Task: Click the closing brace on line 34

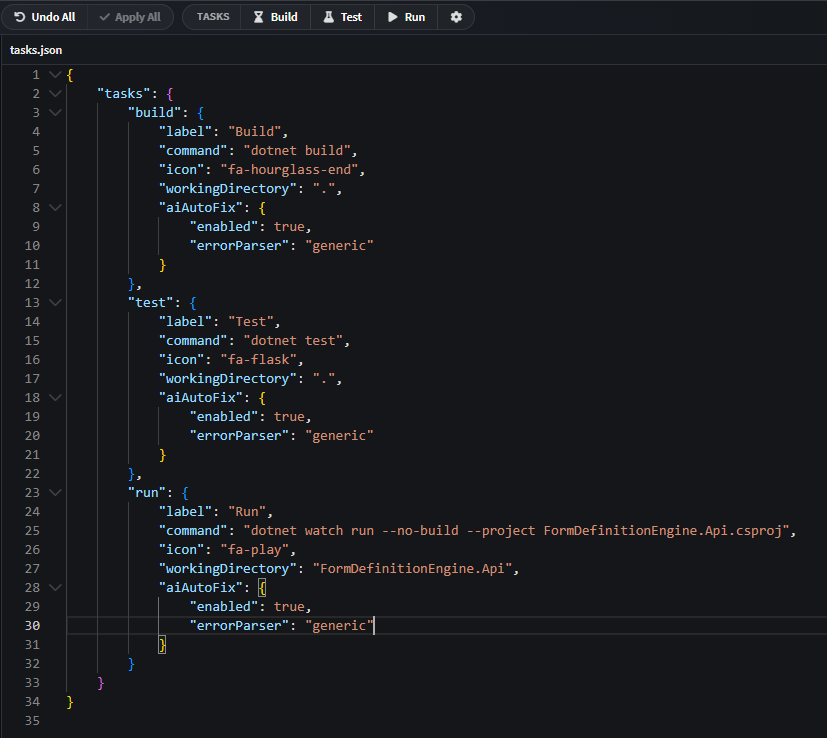Action: [x=70, y=702]
